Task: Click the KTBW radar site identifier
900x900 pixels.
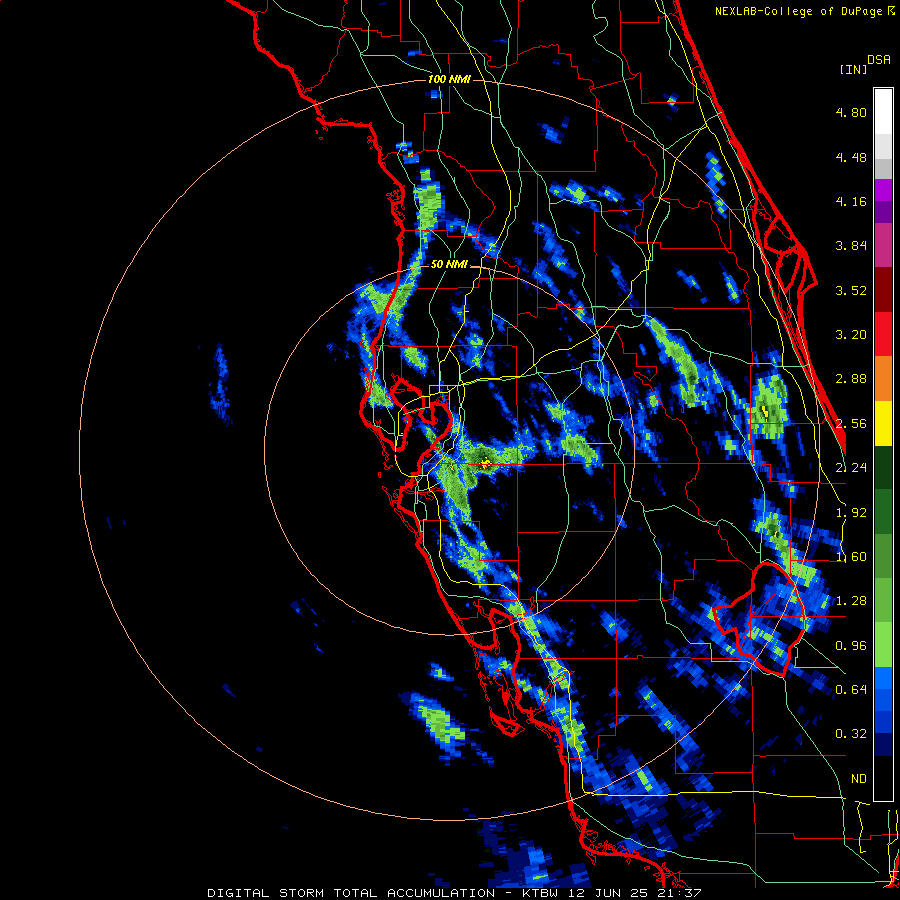Action: [x=540, y=893]
